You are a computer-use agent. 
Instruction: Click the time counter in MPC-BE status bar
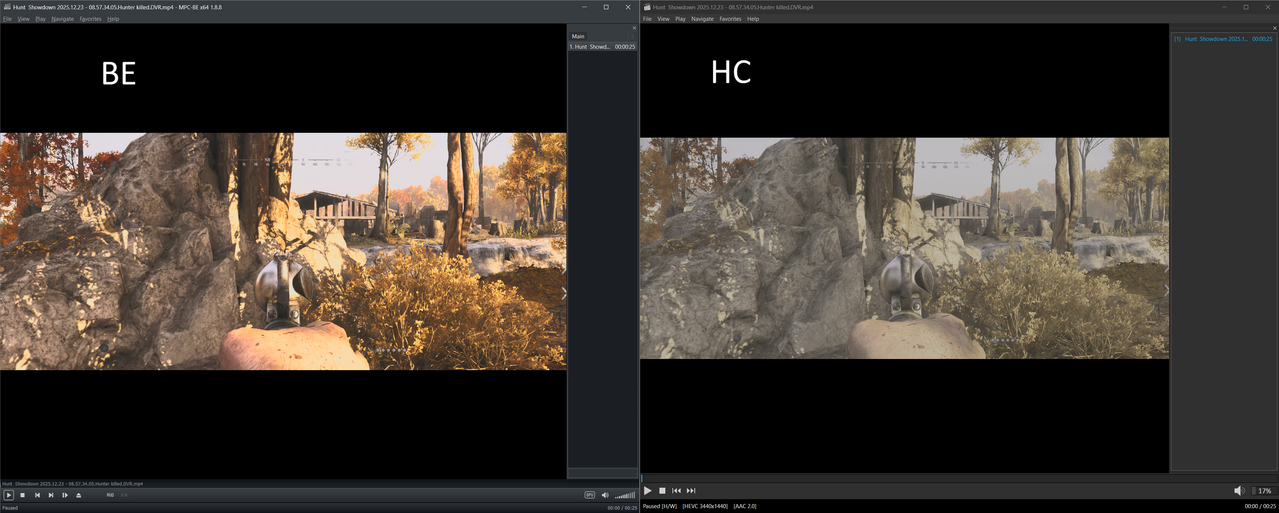point(622,508)
